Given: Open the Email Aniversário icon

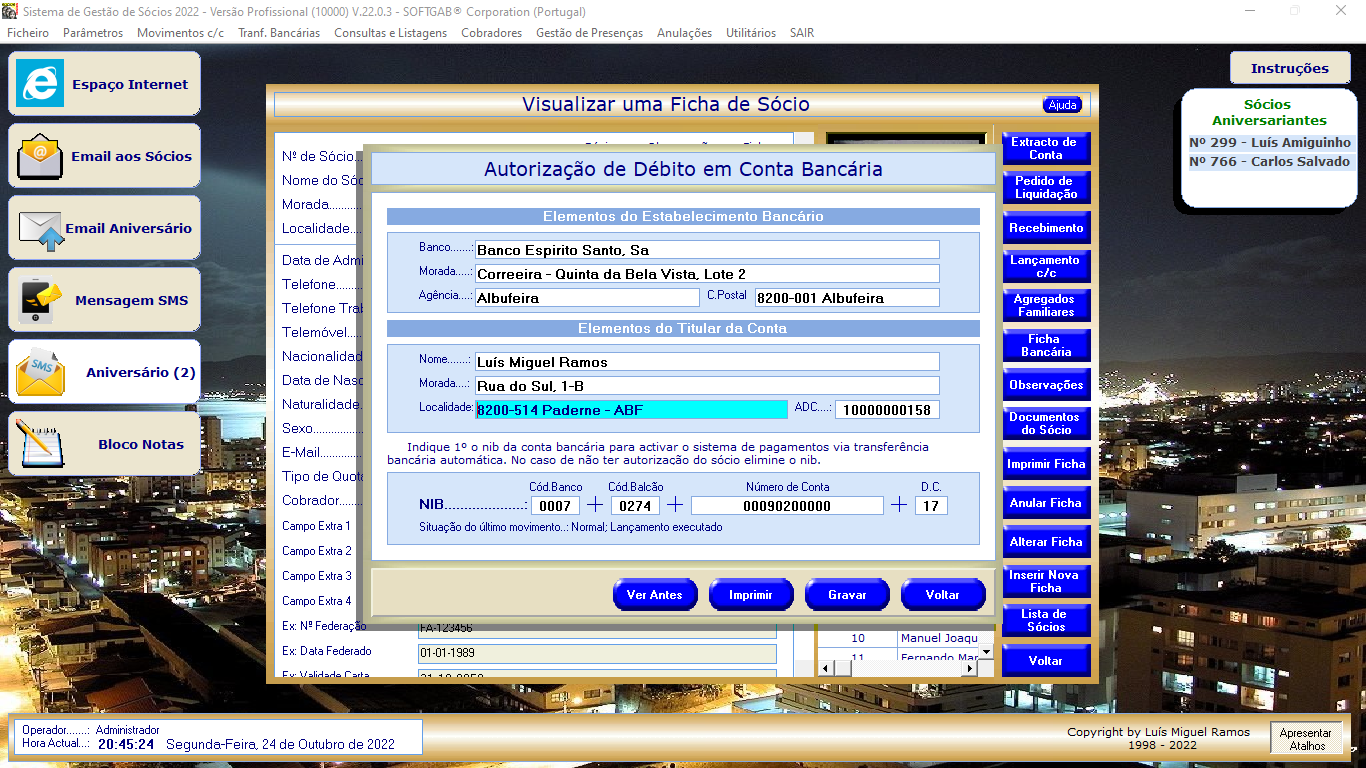Looking at the screenshot, I should pyautogui.click(x=40, y=228).
